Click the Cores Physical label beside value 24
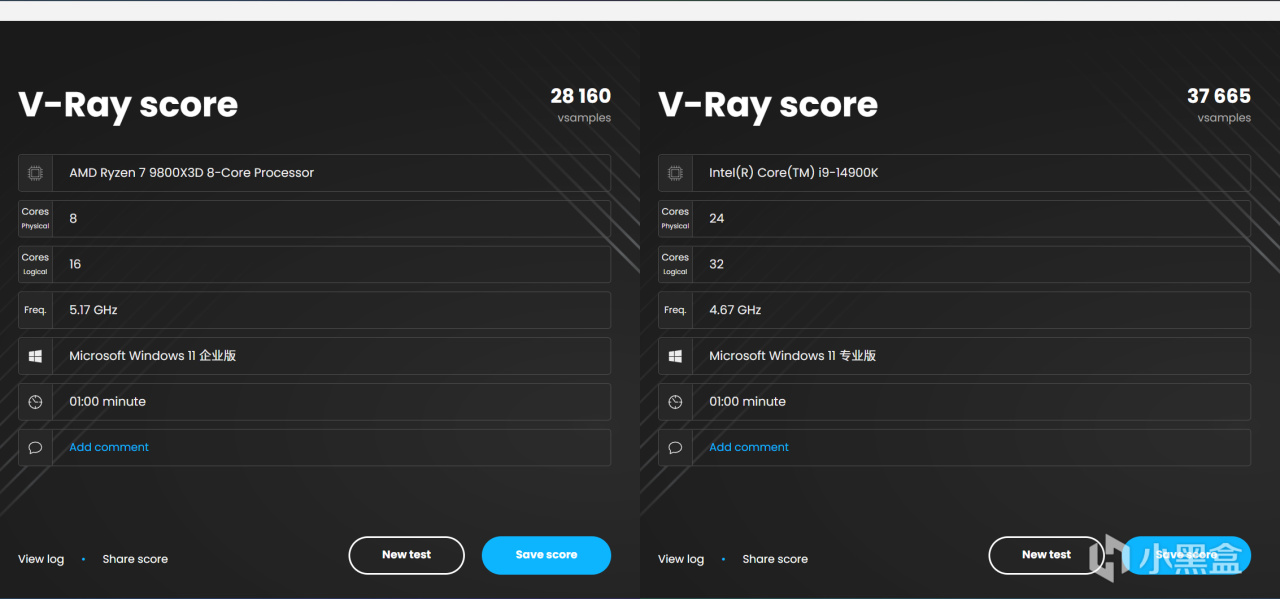 675,218
